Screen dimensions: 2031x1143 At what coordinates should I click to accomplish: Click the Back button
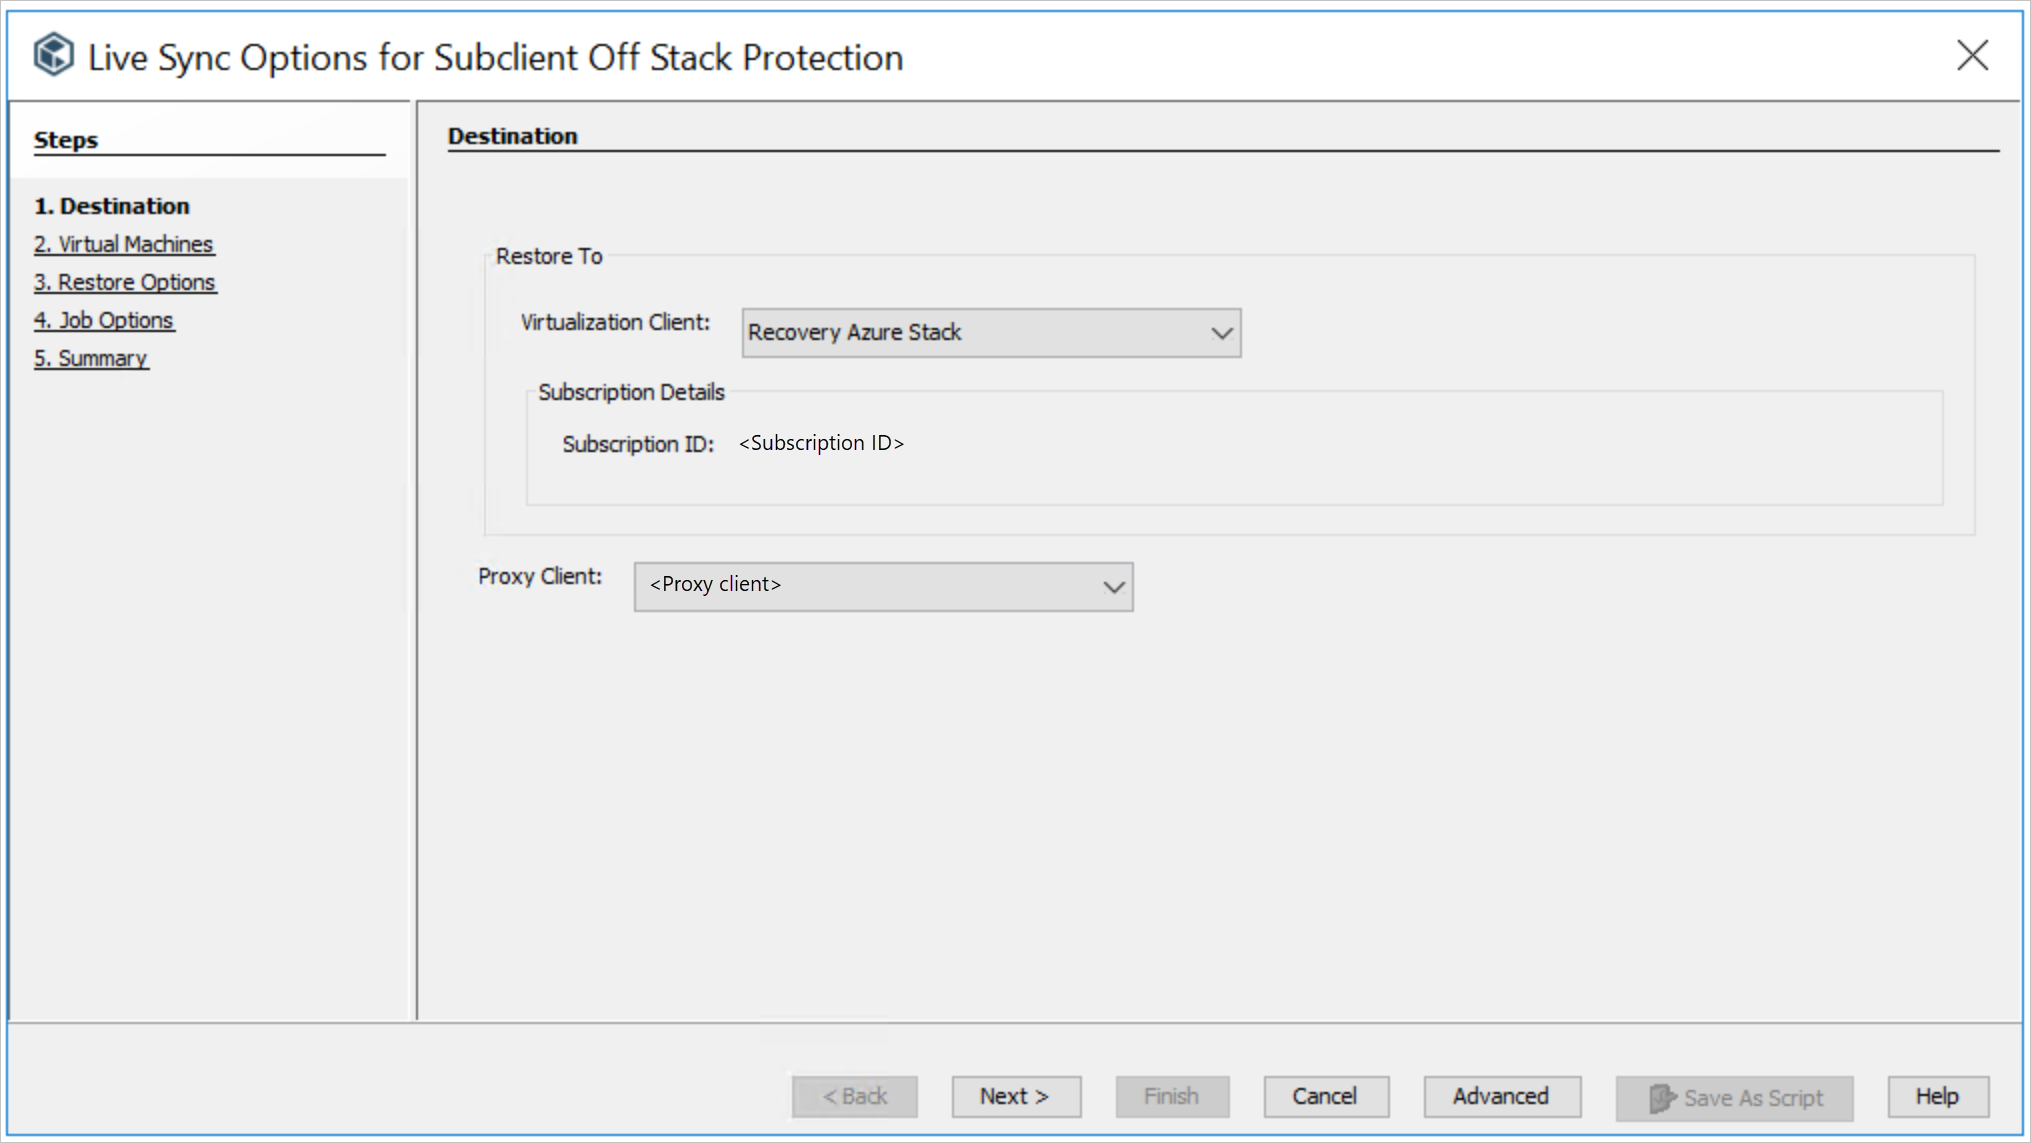tap(854, 1096)
